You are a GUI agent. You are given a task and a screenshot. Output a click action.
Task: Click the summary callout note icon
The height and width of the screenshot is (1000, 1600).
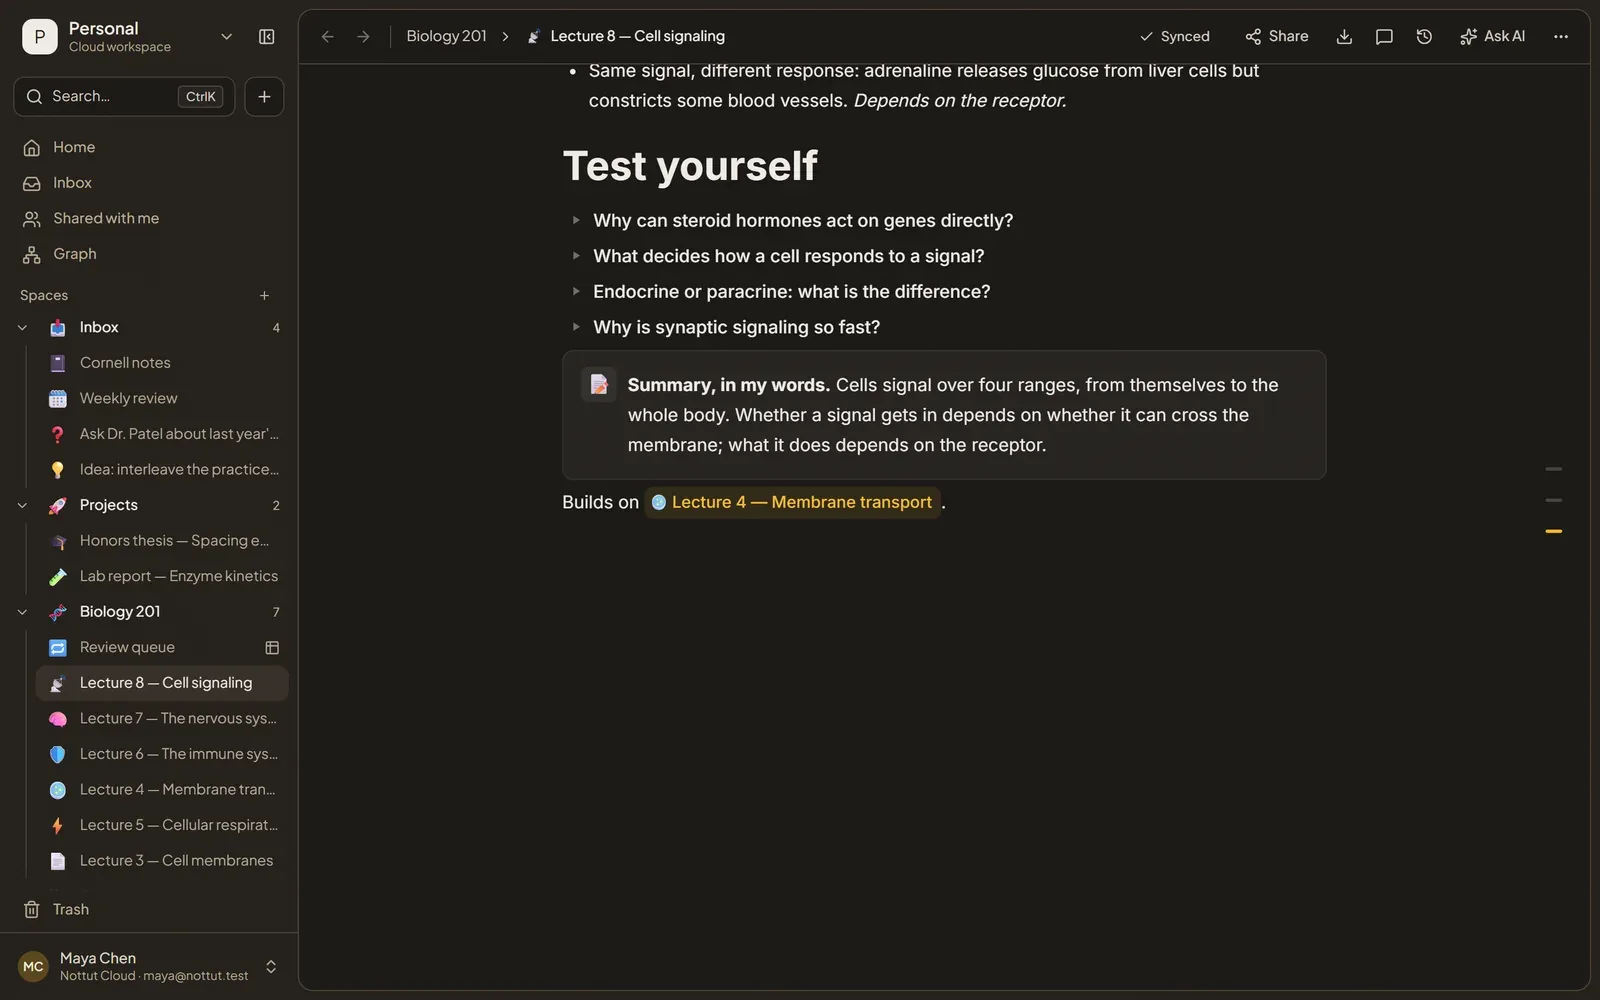[599, 385]
